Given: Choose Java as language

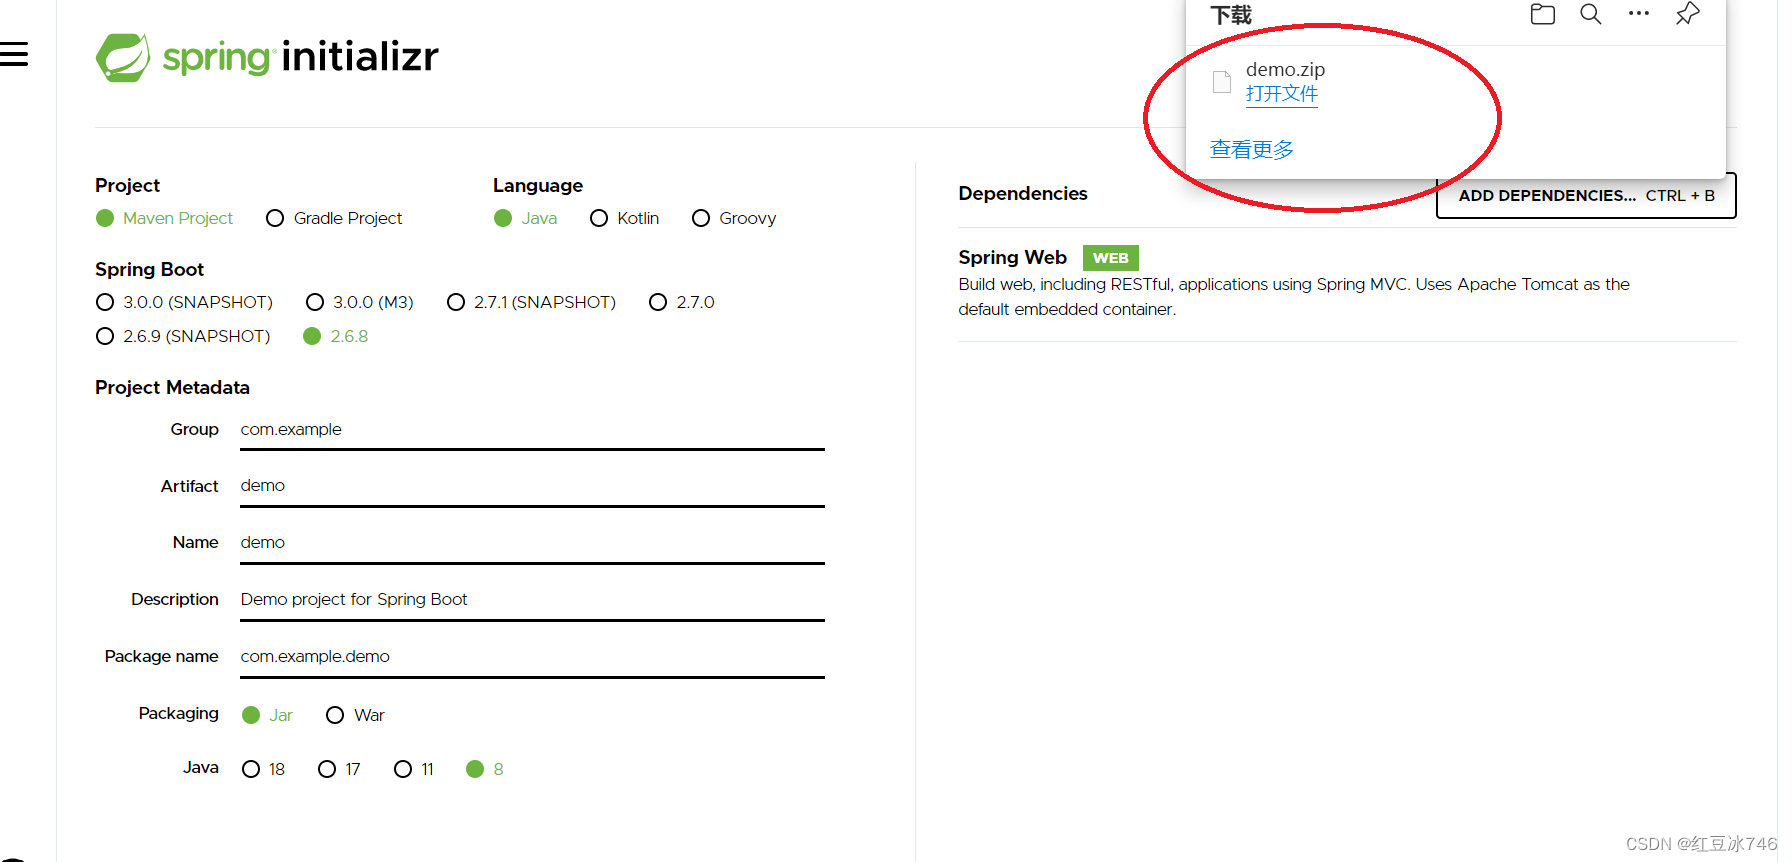Looking at the screenshot, I should pos(525,218).
